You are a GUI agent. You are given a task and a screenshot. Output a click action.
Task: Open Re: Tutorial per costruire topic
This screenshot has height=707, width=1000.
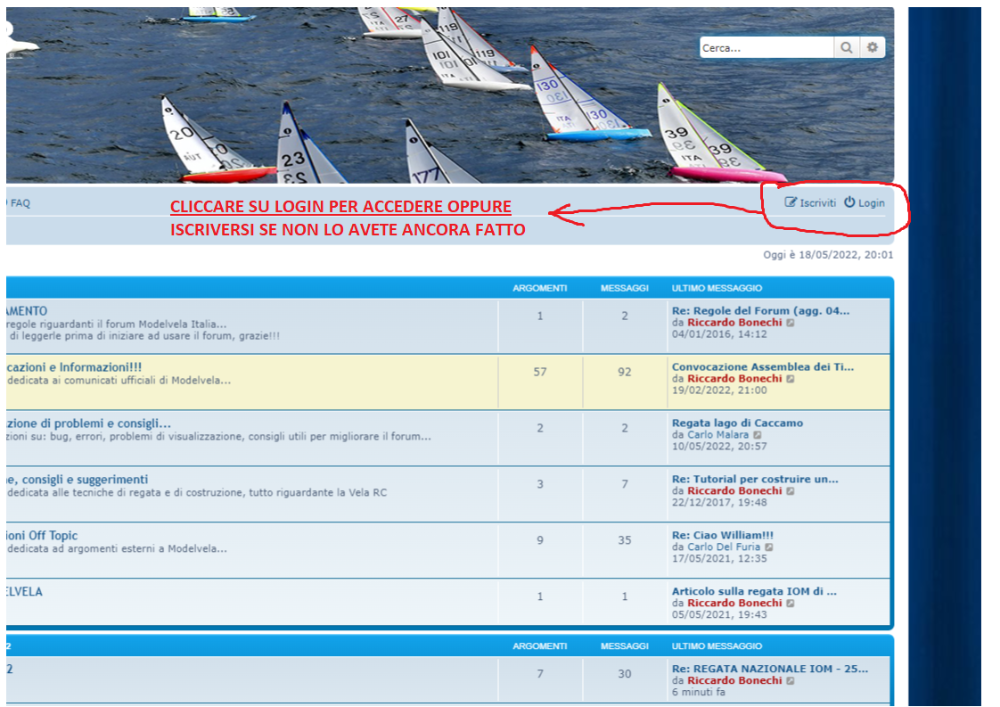pos(755,479)
